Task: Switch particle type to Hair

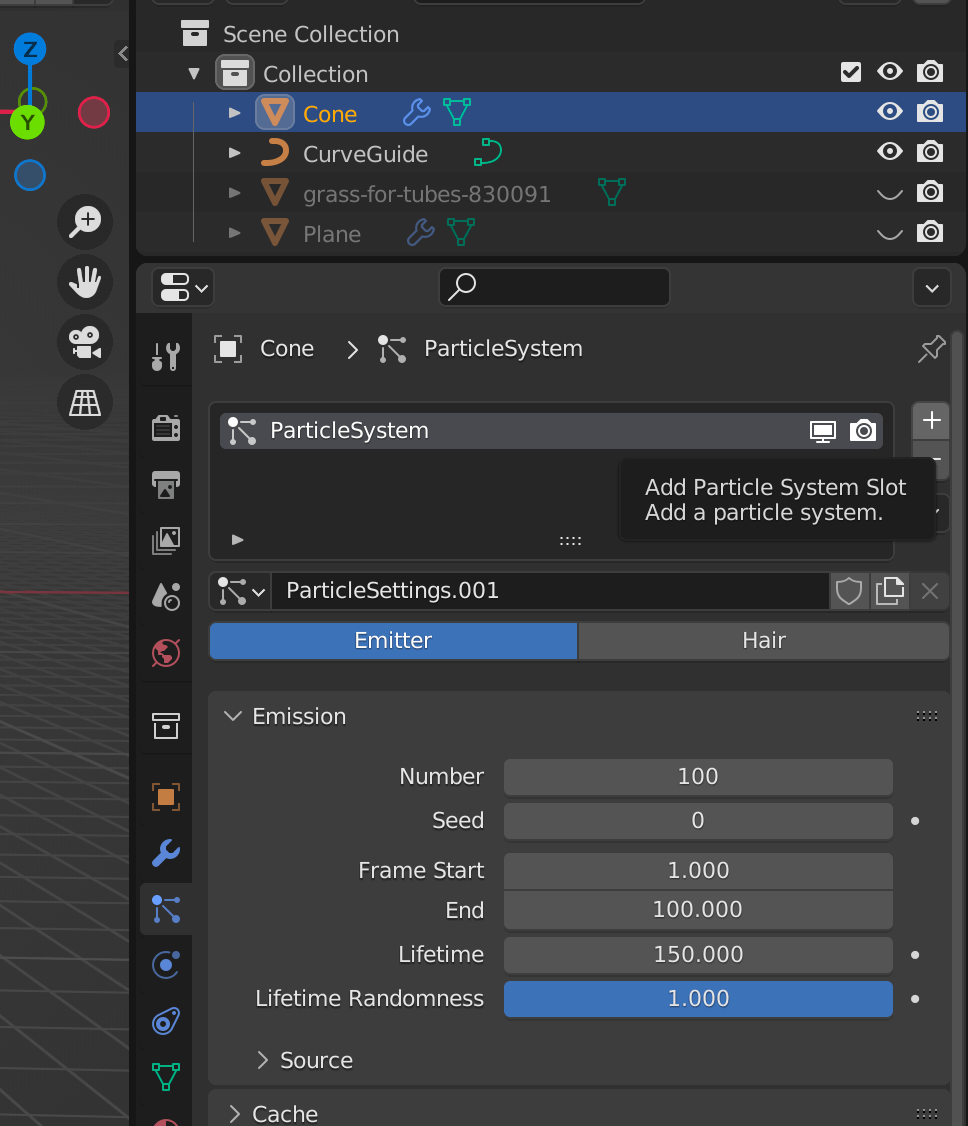Action: [763, 640]
